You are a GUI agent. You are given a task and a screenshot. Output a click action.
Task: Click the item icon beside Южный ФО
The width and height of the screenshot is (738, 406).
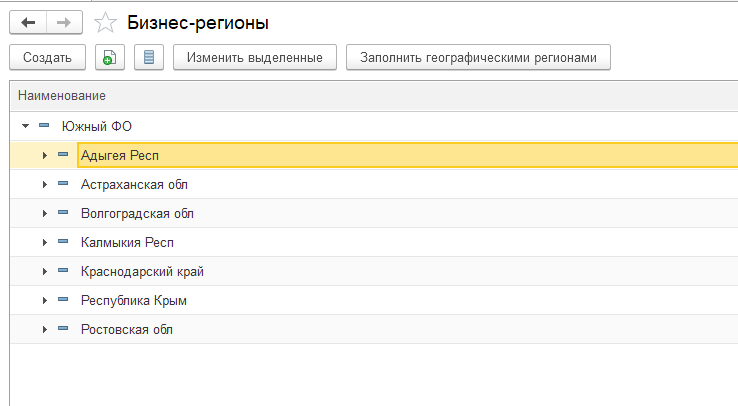click(x=44, y=126)
